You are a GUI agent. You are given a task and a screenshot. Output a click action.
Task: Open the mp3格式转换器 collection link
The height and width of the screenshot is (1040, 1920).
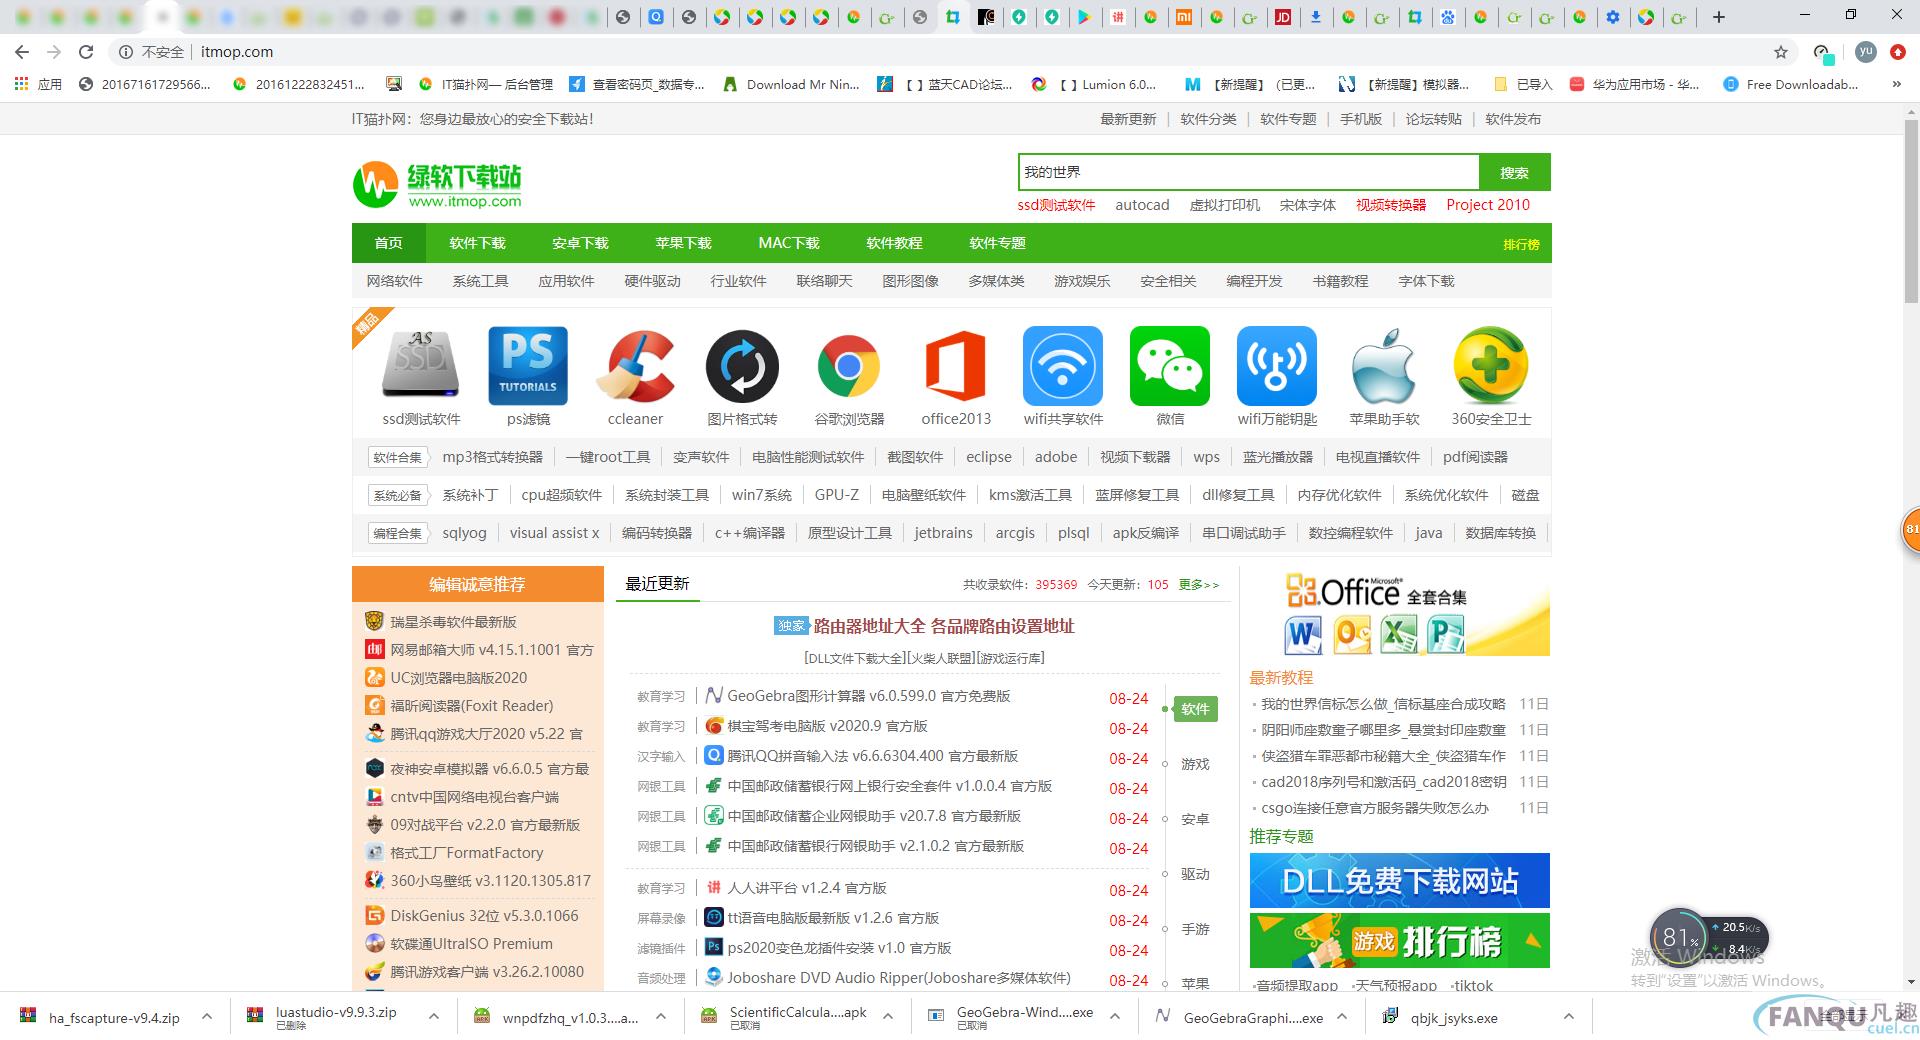(492, 457)
